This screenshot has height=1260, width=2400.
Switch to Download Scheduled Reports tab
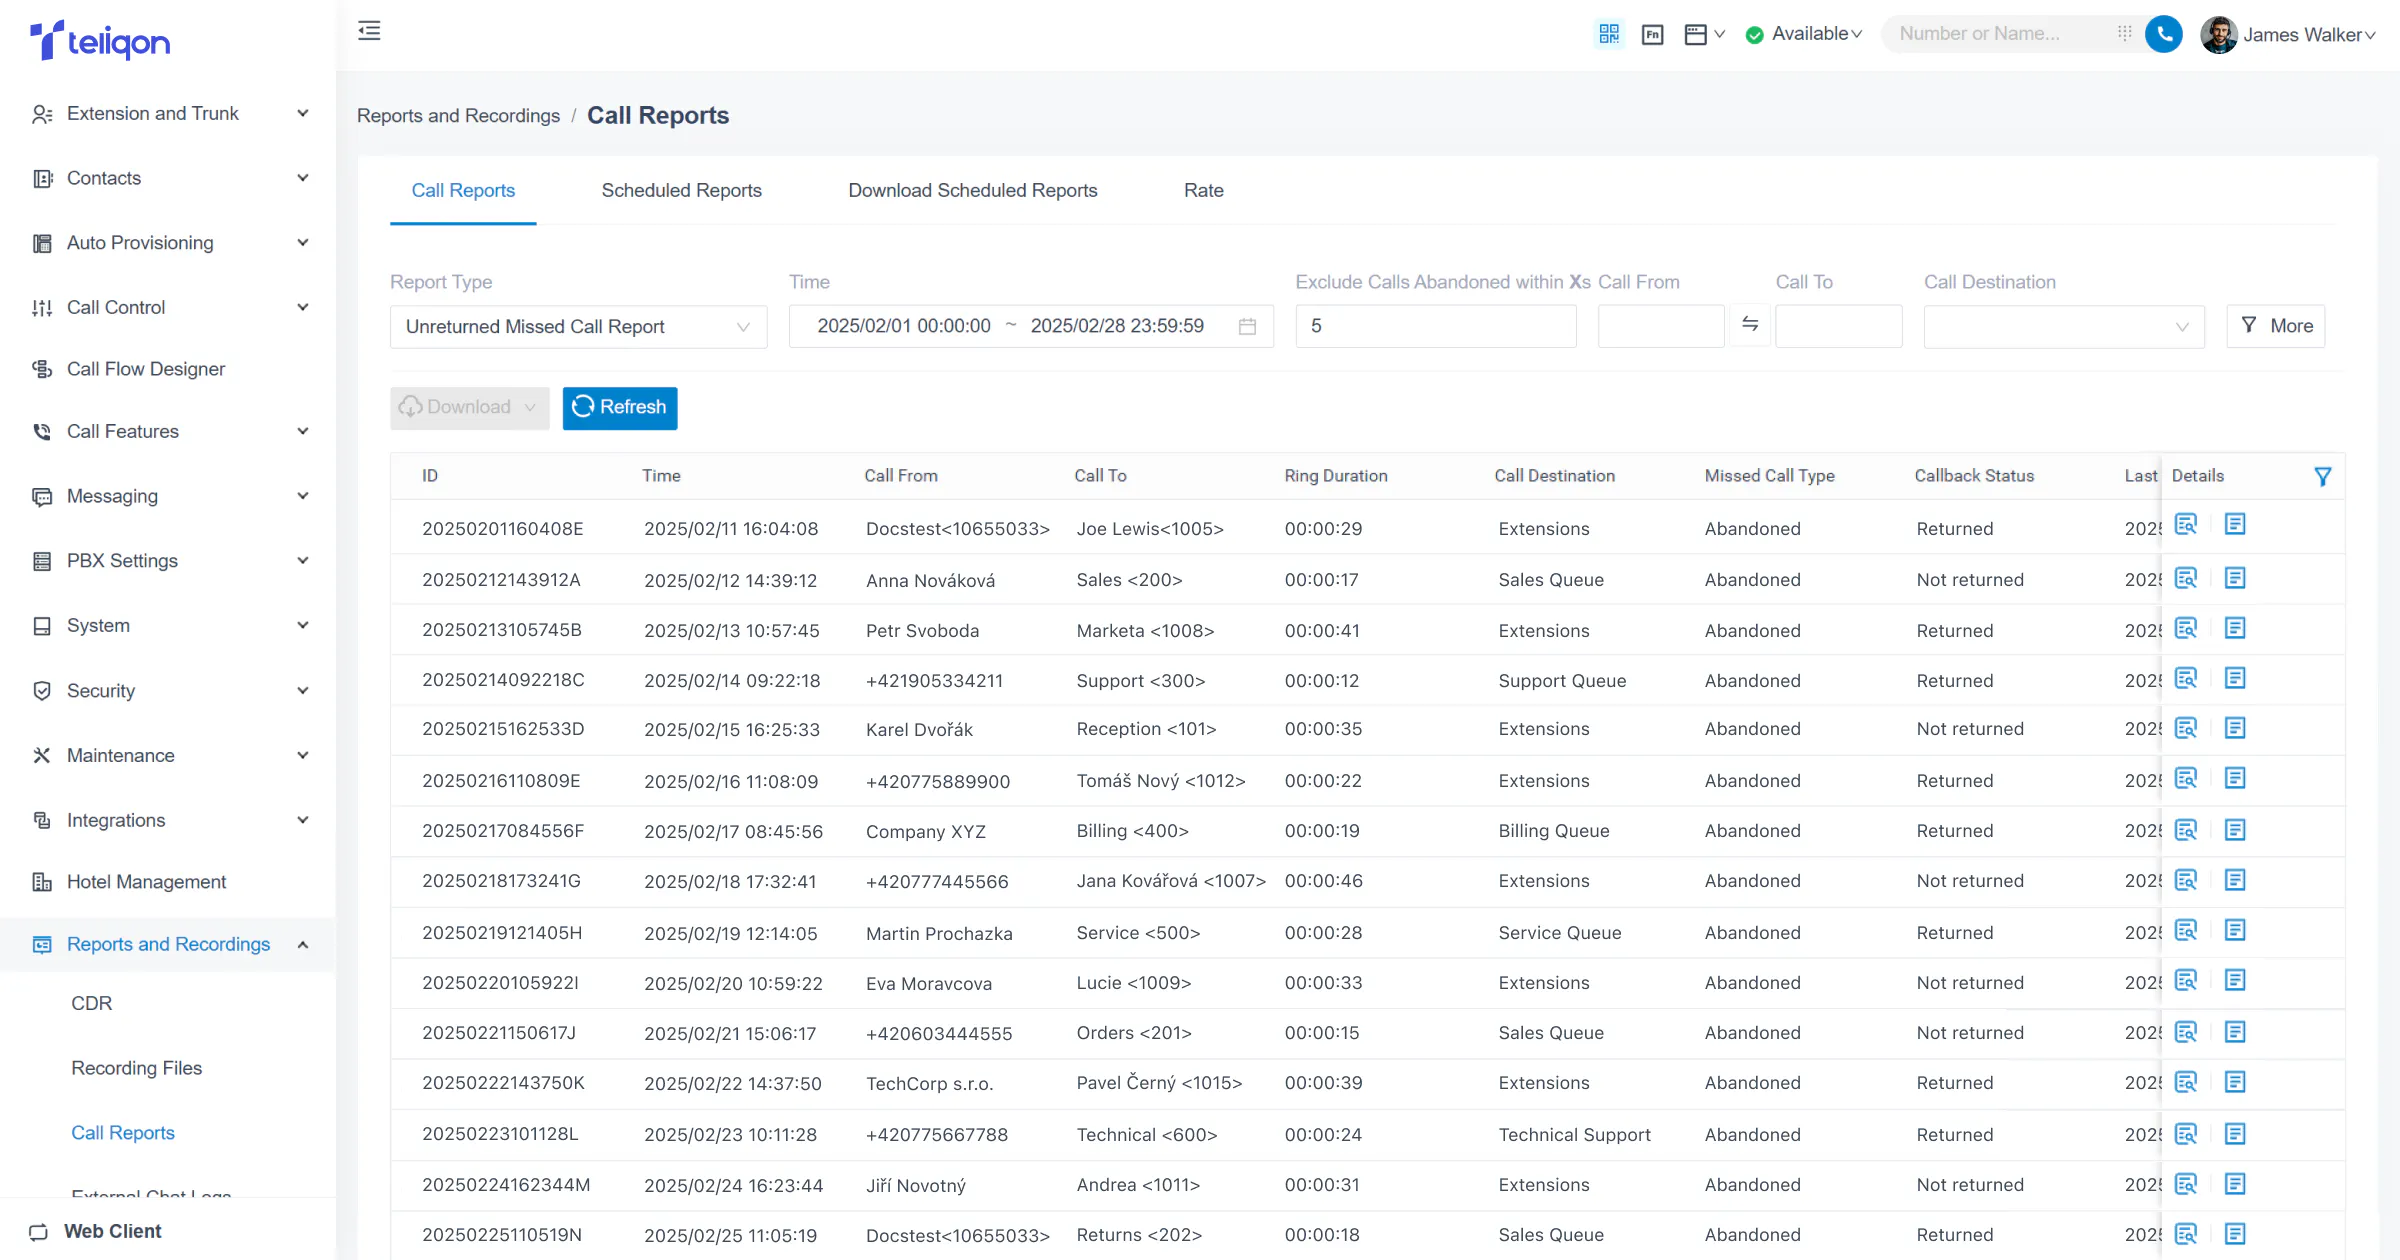(972, 191)
